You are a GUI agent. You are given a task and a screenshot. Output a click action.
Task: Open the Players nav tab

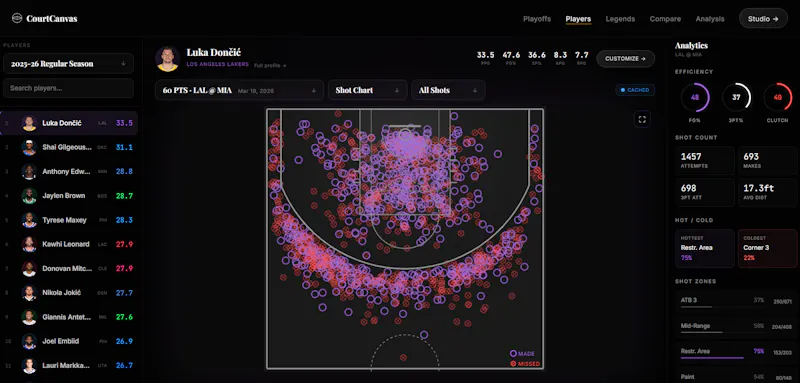click(578, 19)
